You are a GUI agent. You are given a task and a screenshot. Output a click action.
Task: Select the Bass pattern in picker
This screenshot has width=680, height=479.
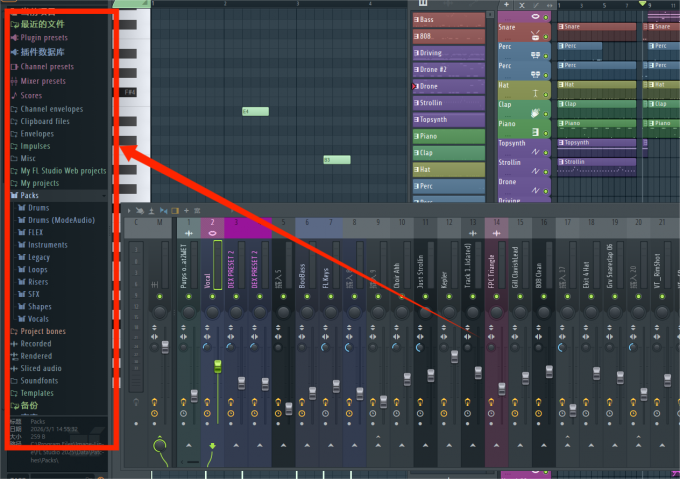point(449,20)
